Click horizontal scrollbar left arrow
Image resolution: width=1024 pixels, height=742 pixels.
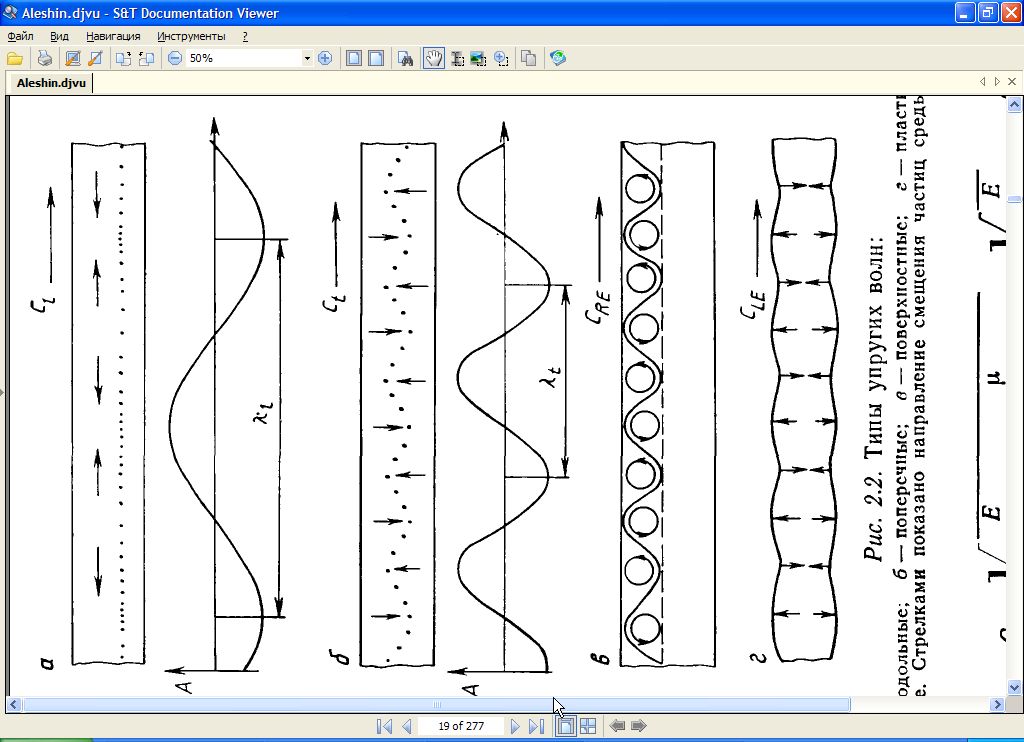[x=13, y=704]
